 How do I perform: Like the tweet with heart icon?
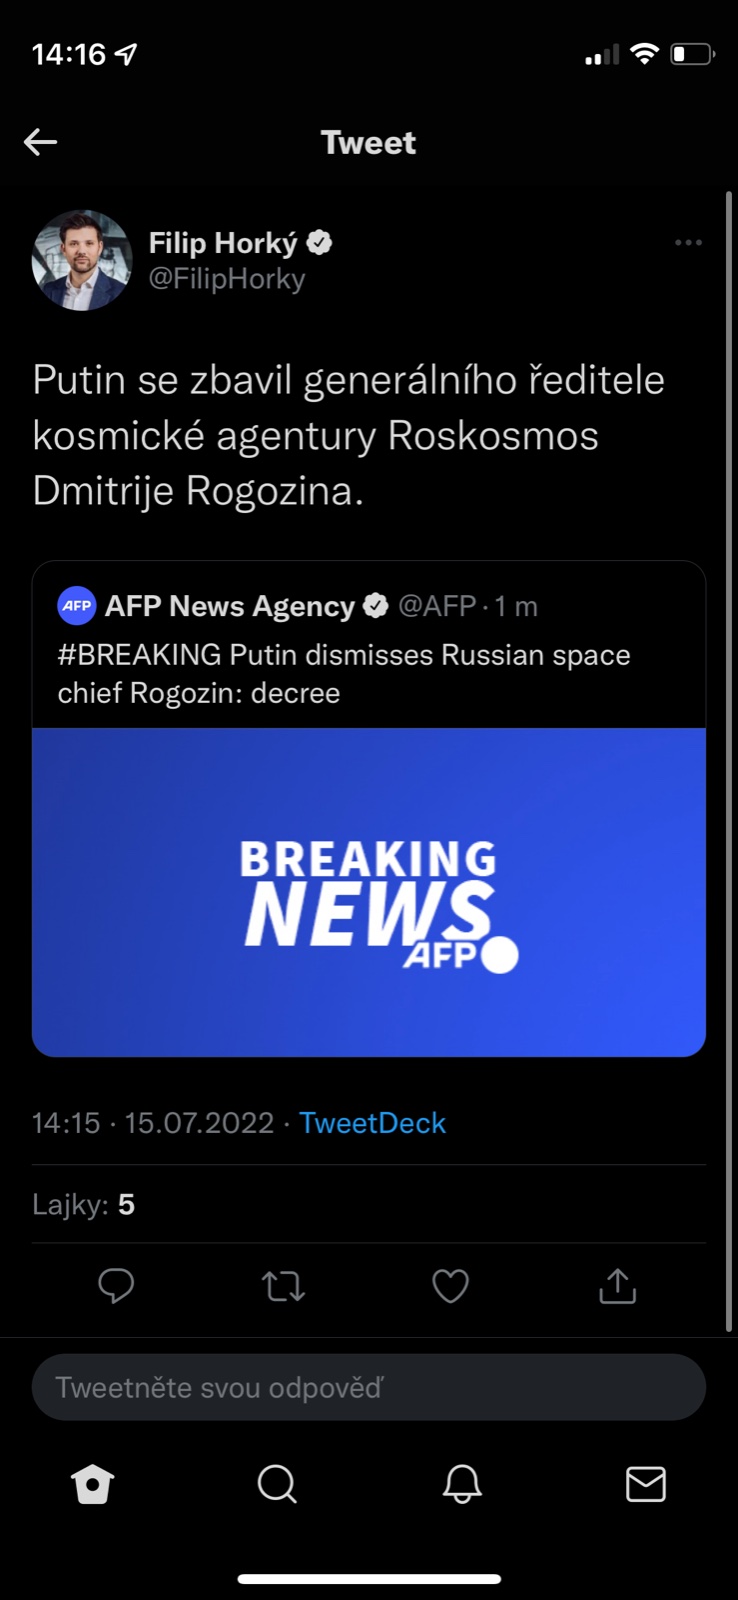click(x=450, y=1286)
